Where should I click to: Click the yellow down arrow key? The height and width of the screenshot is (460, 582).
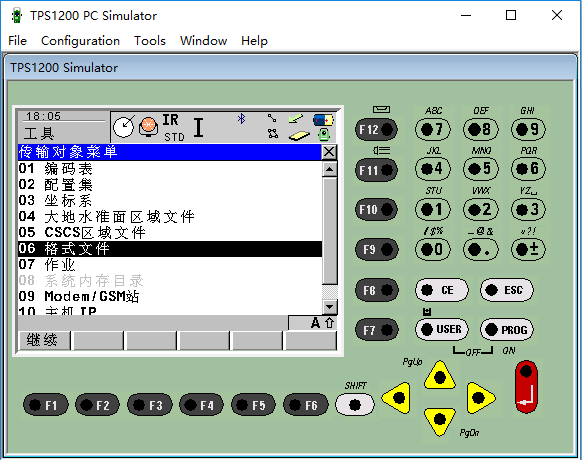[x=439, y=421]
